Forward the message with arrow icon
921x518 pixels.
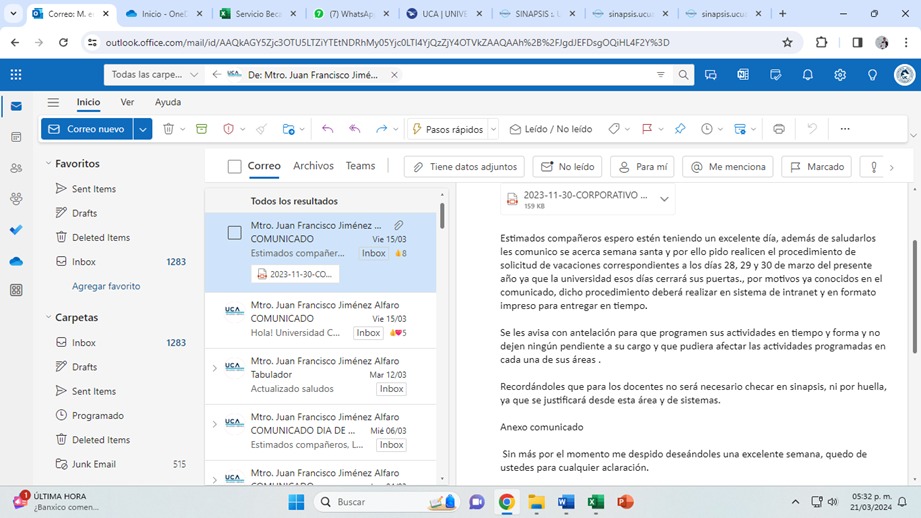click(x=381, y=129)
